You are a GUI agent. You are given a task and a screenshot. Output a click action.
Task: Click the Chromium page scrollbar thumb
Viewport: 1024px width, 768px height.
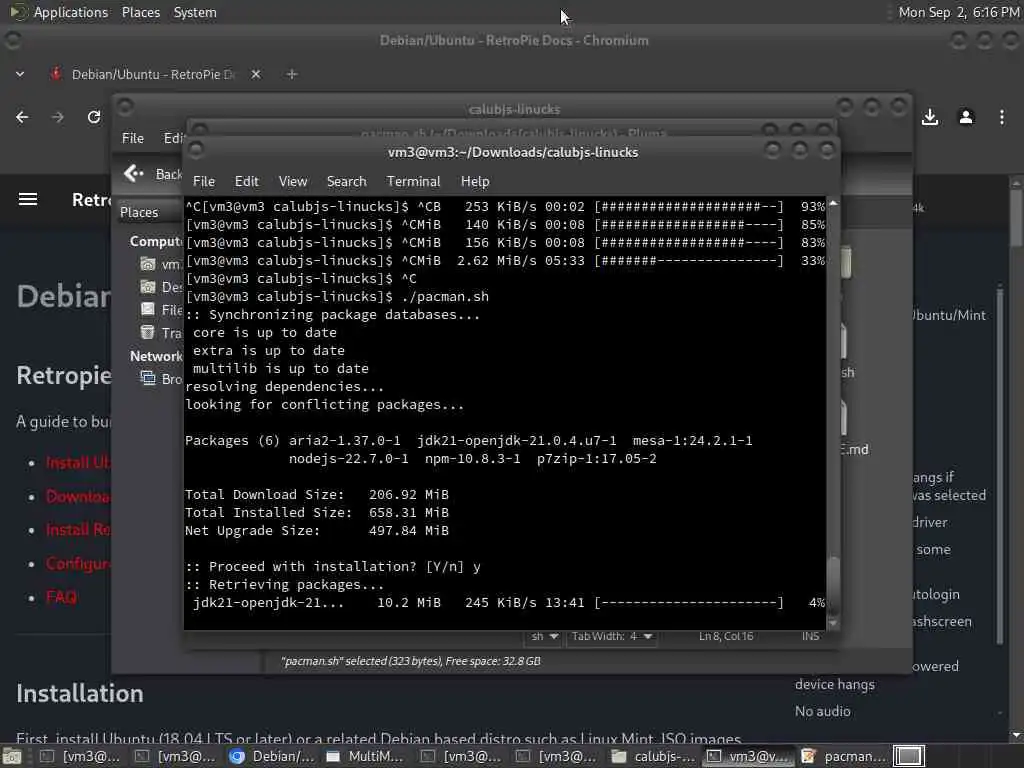click(x=1016, y=217)
